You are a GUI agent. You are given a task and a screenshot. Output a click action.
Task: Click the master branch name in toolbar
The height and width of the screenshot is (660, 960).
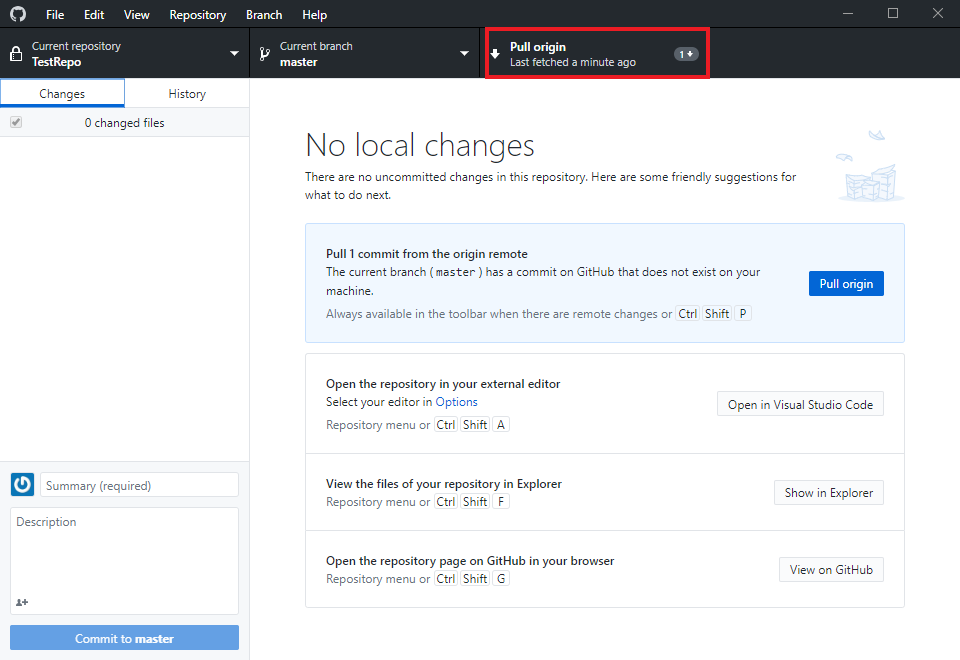(x=299, y=62)
